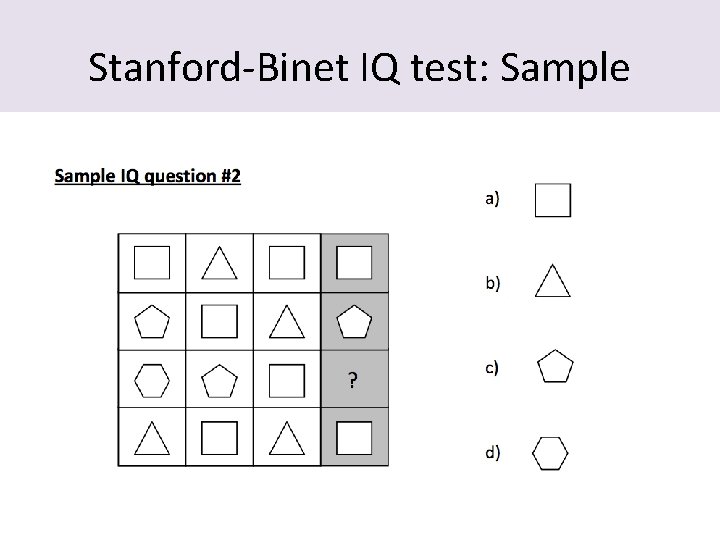Click the square in the top-right gray cell
Viewport: 720px width, 540px height.
click(x=354, y=263)
